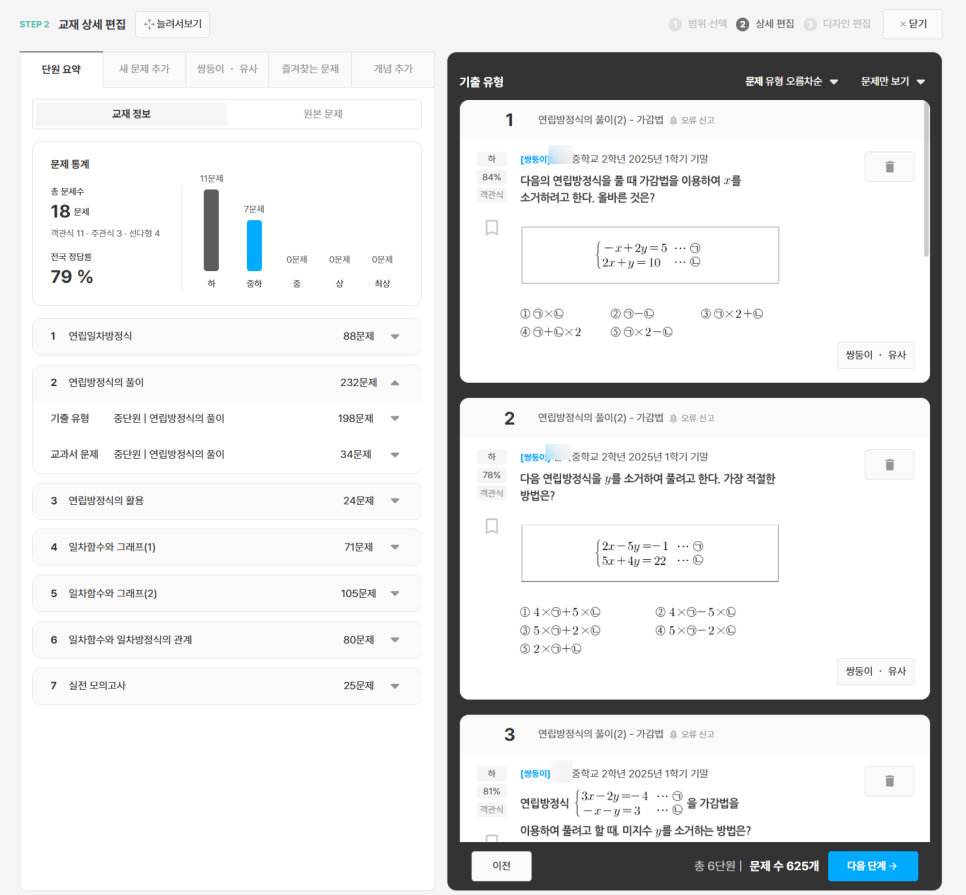The image size is (966, 895).
Task: Expand 교과서 문제 34문제 row
Action: click(x=227, y=455)
